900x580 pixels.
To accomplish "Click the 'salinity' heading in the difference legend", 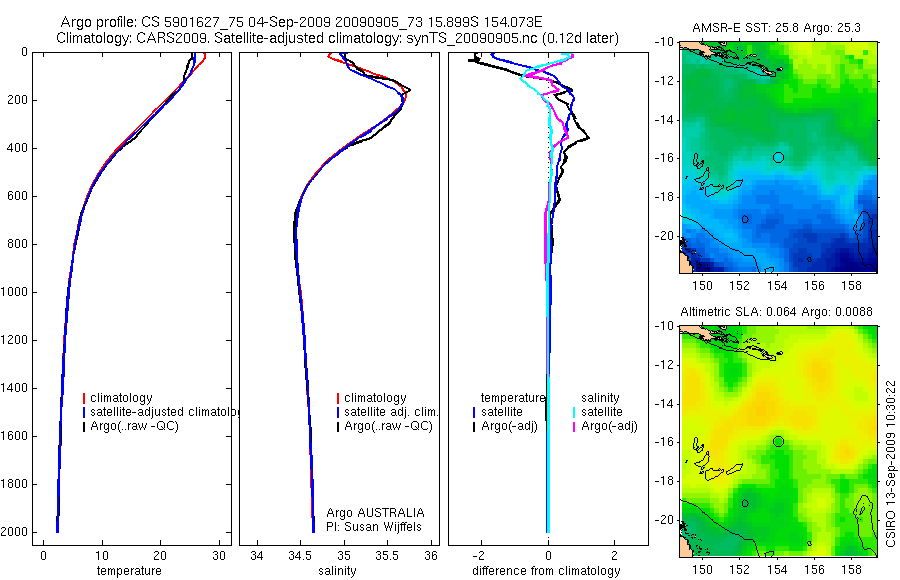I will (x=600, y=398).
